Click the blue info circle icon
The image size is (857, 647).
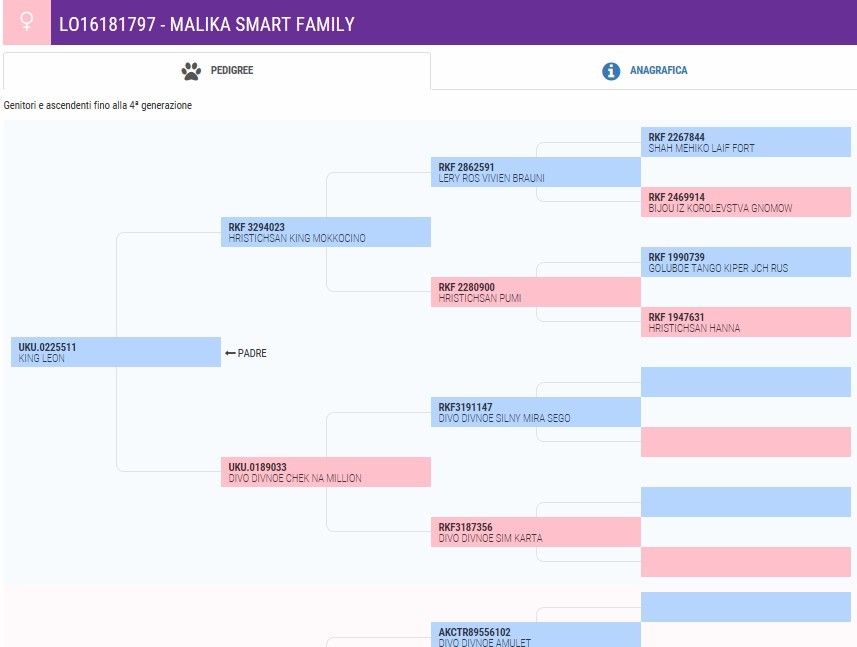pos(611,71)
